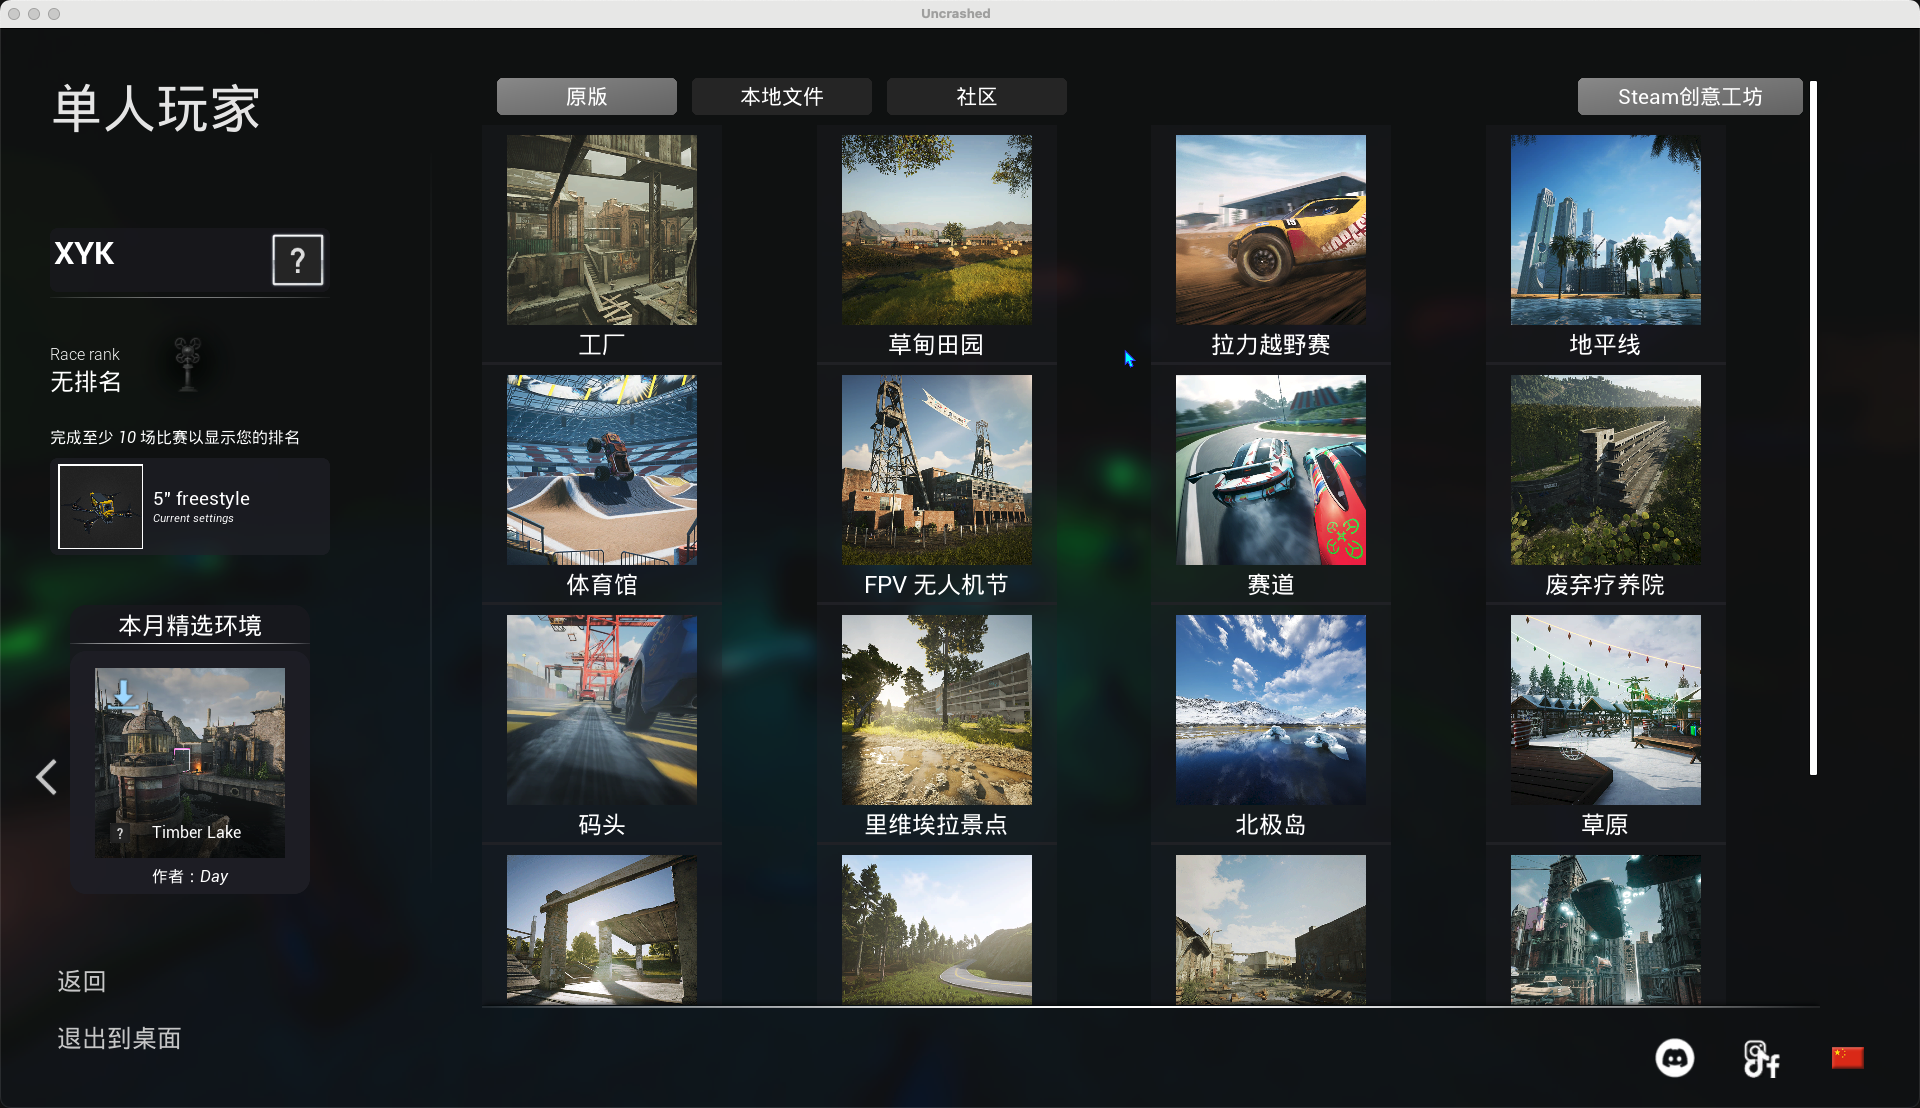
Task: Click the question mark box beside XYK
Action: coord(297,260)
